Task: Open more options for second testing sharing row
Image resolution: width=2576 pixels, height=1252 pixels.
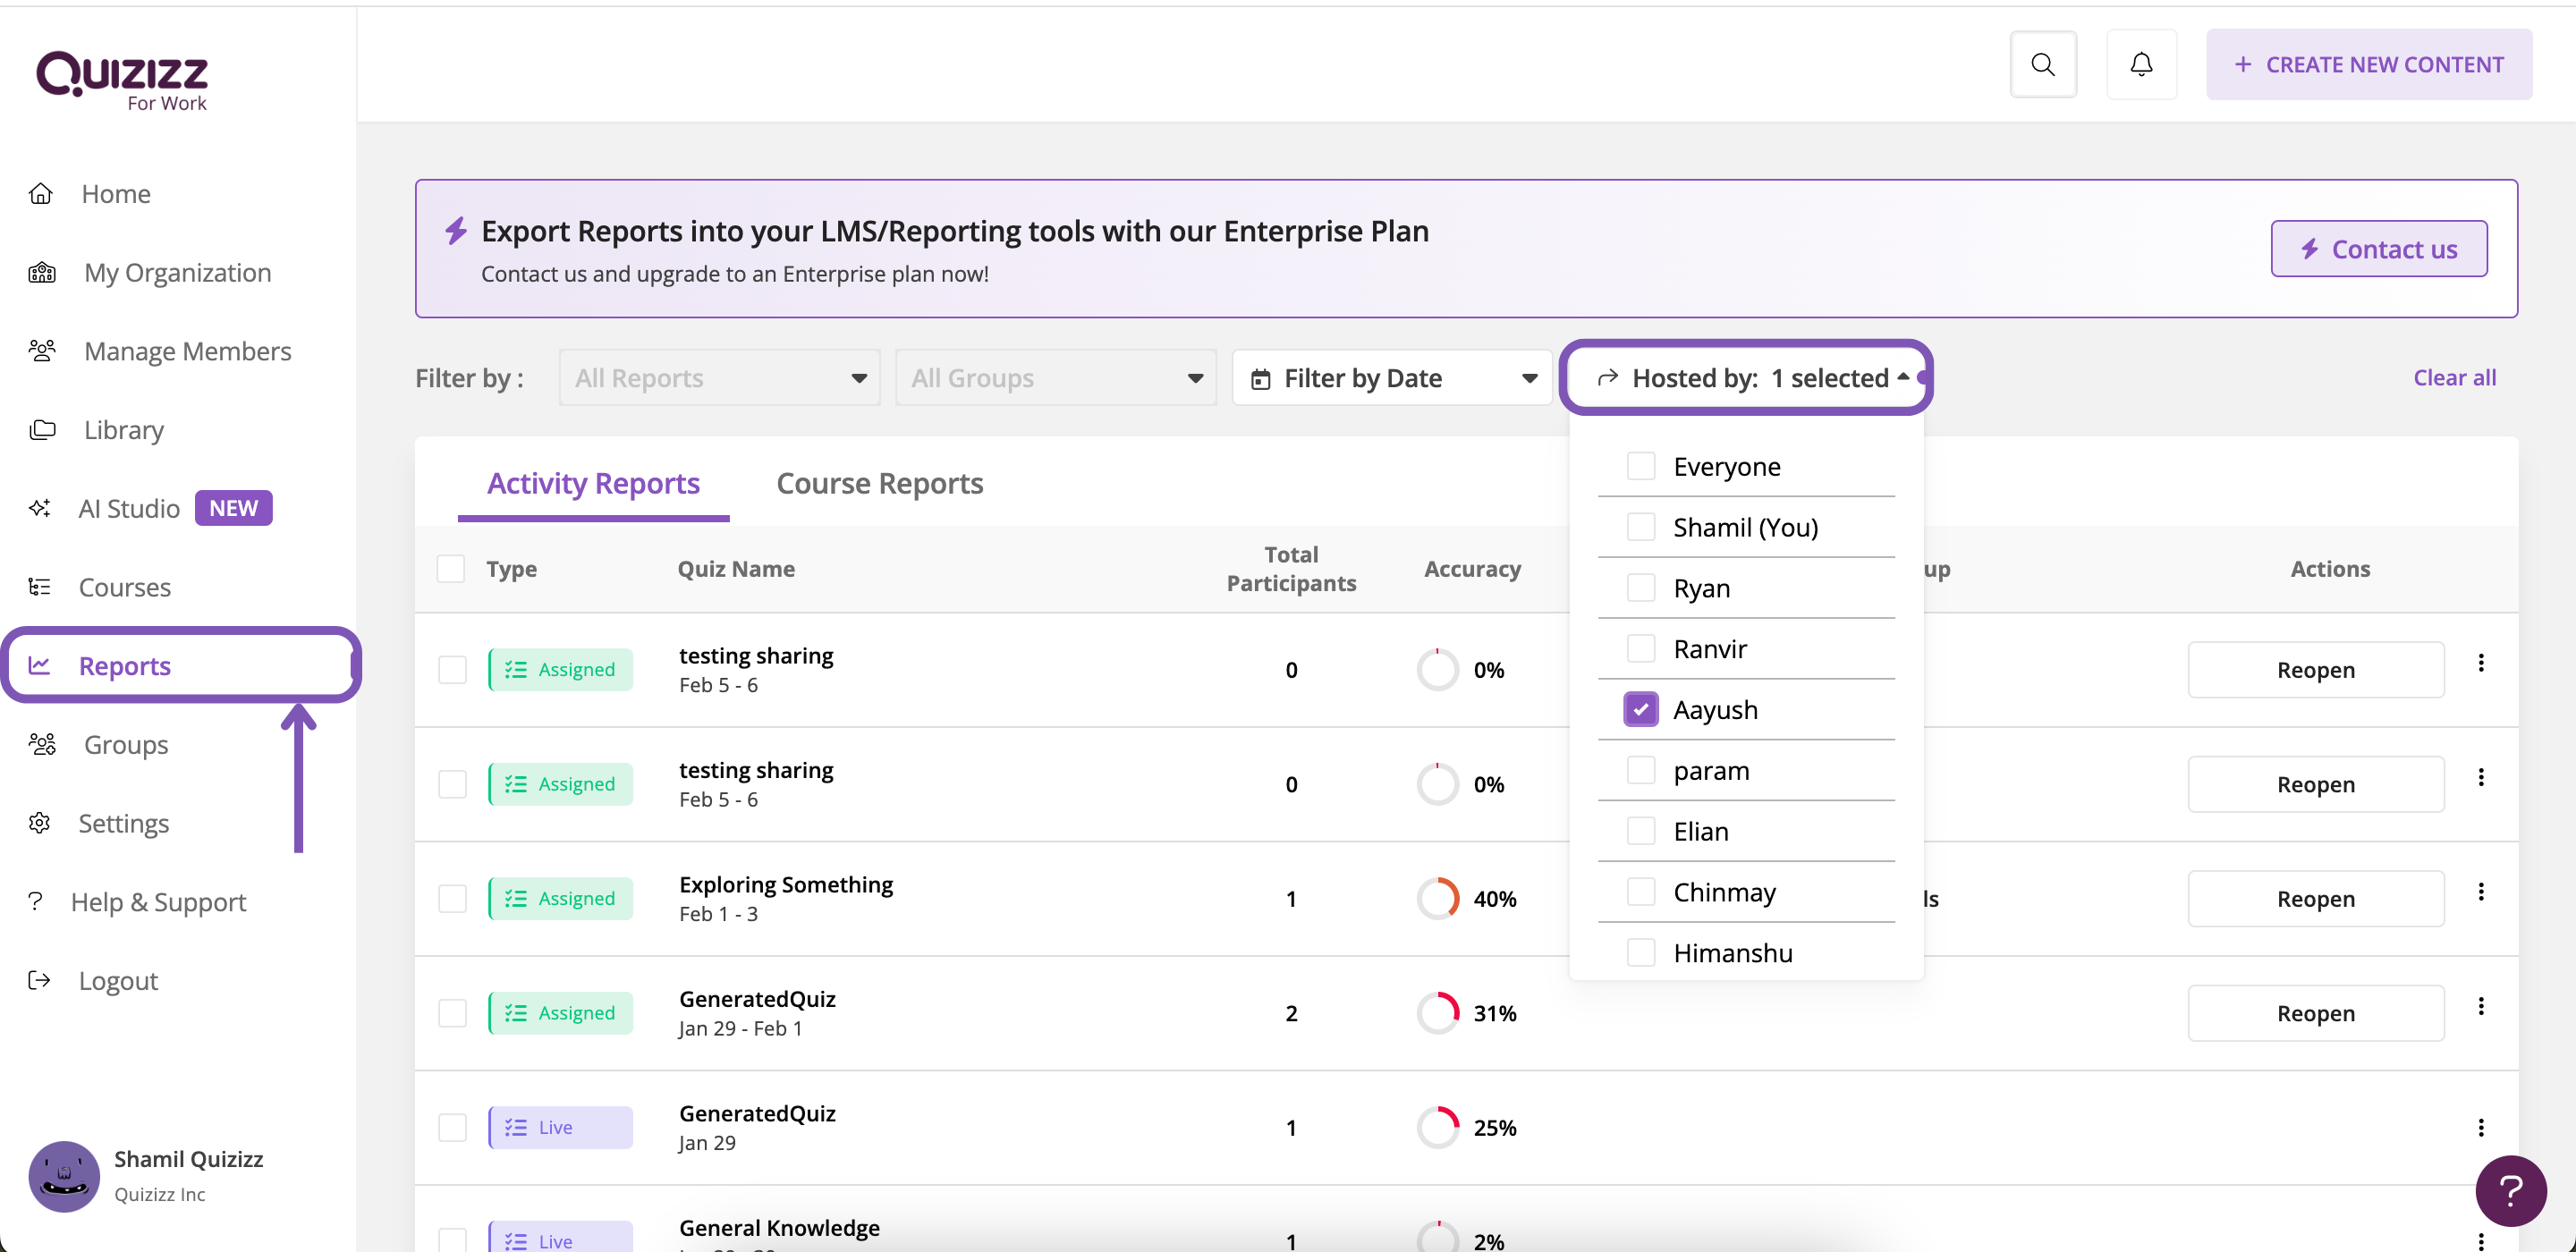Action: (x=2481, y=778)
